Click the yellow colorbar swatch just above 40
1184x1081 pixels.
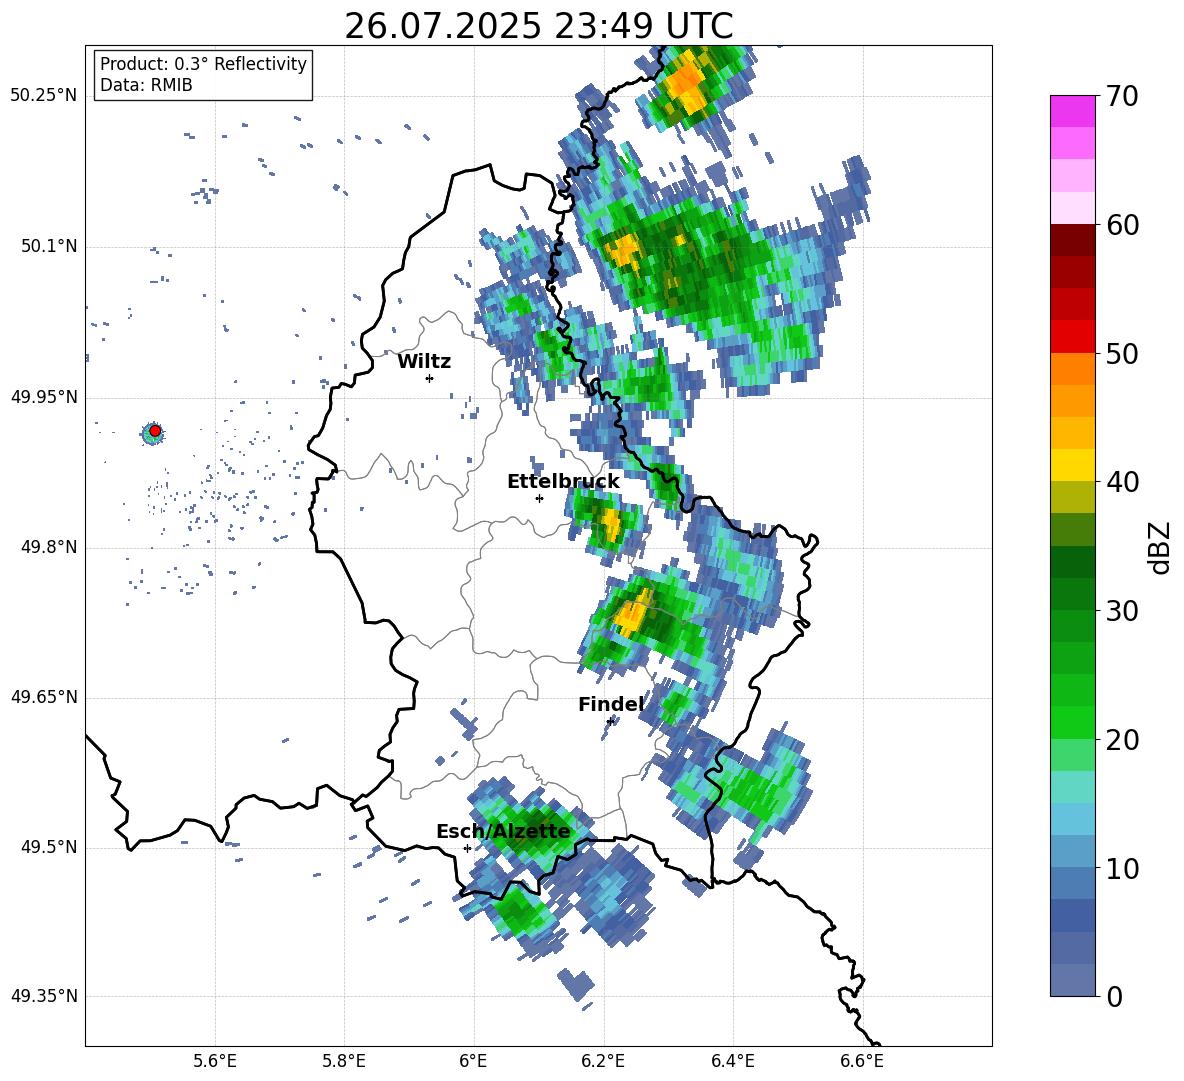(1072, 465)
